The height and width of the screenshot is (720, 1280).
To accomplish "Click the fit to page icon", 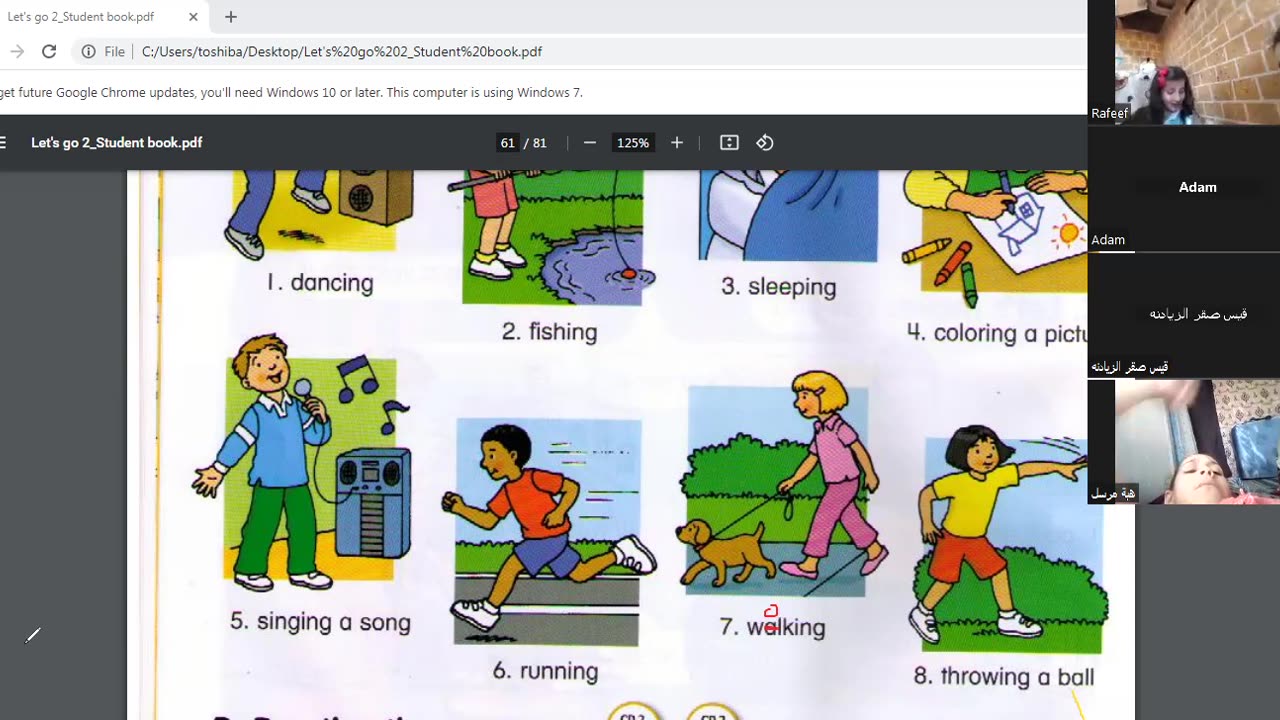I will coord(729,143).
